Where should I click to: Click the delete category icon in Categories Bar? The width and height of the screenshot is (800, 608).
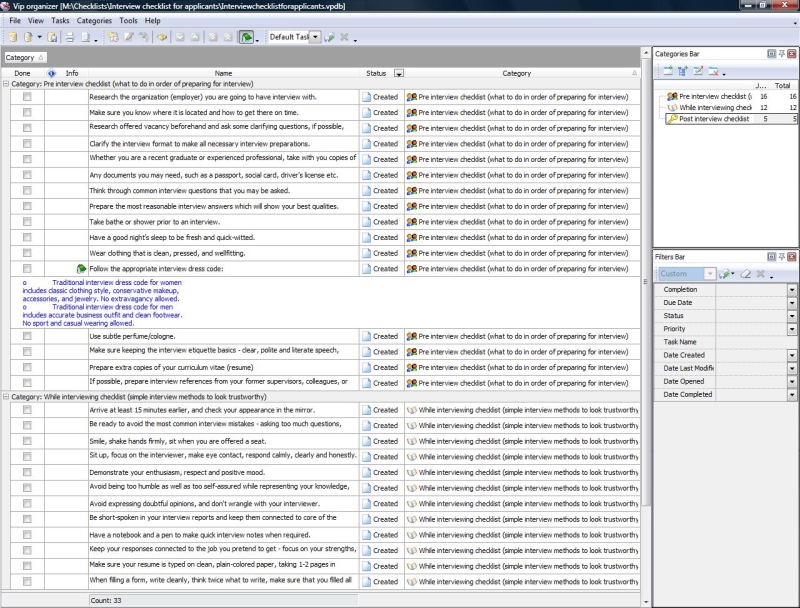715,71
